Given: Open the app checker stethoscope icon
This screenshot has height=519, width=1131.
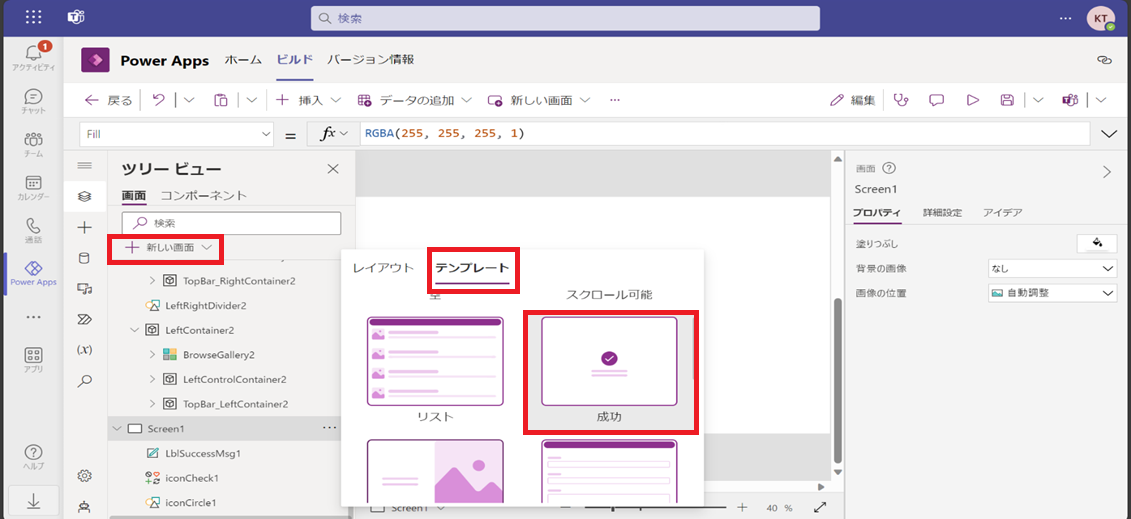Looking at the screenshot, I should (x=900, y=100).
